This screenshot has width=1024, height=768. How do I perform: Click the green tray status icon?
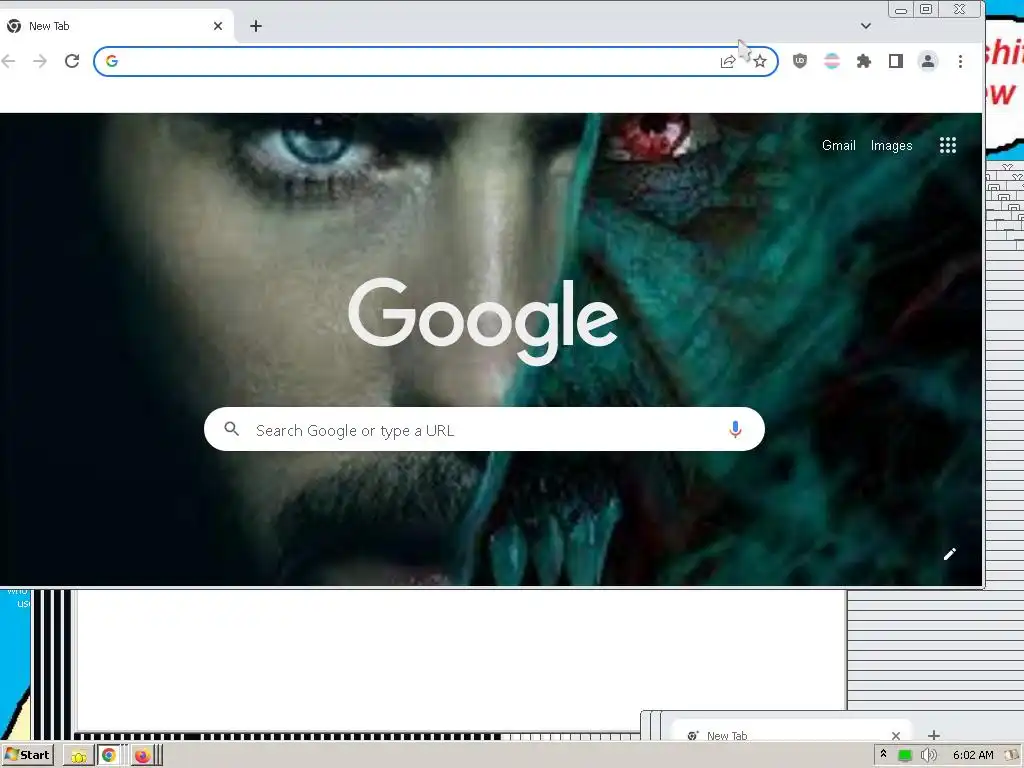(904, 756)
